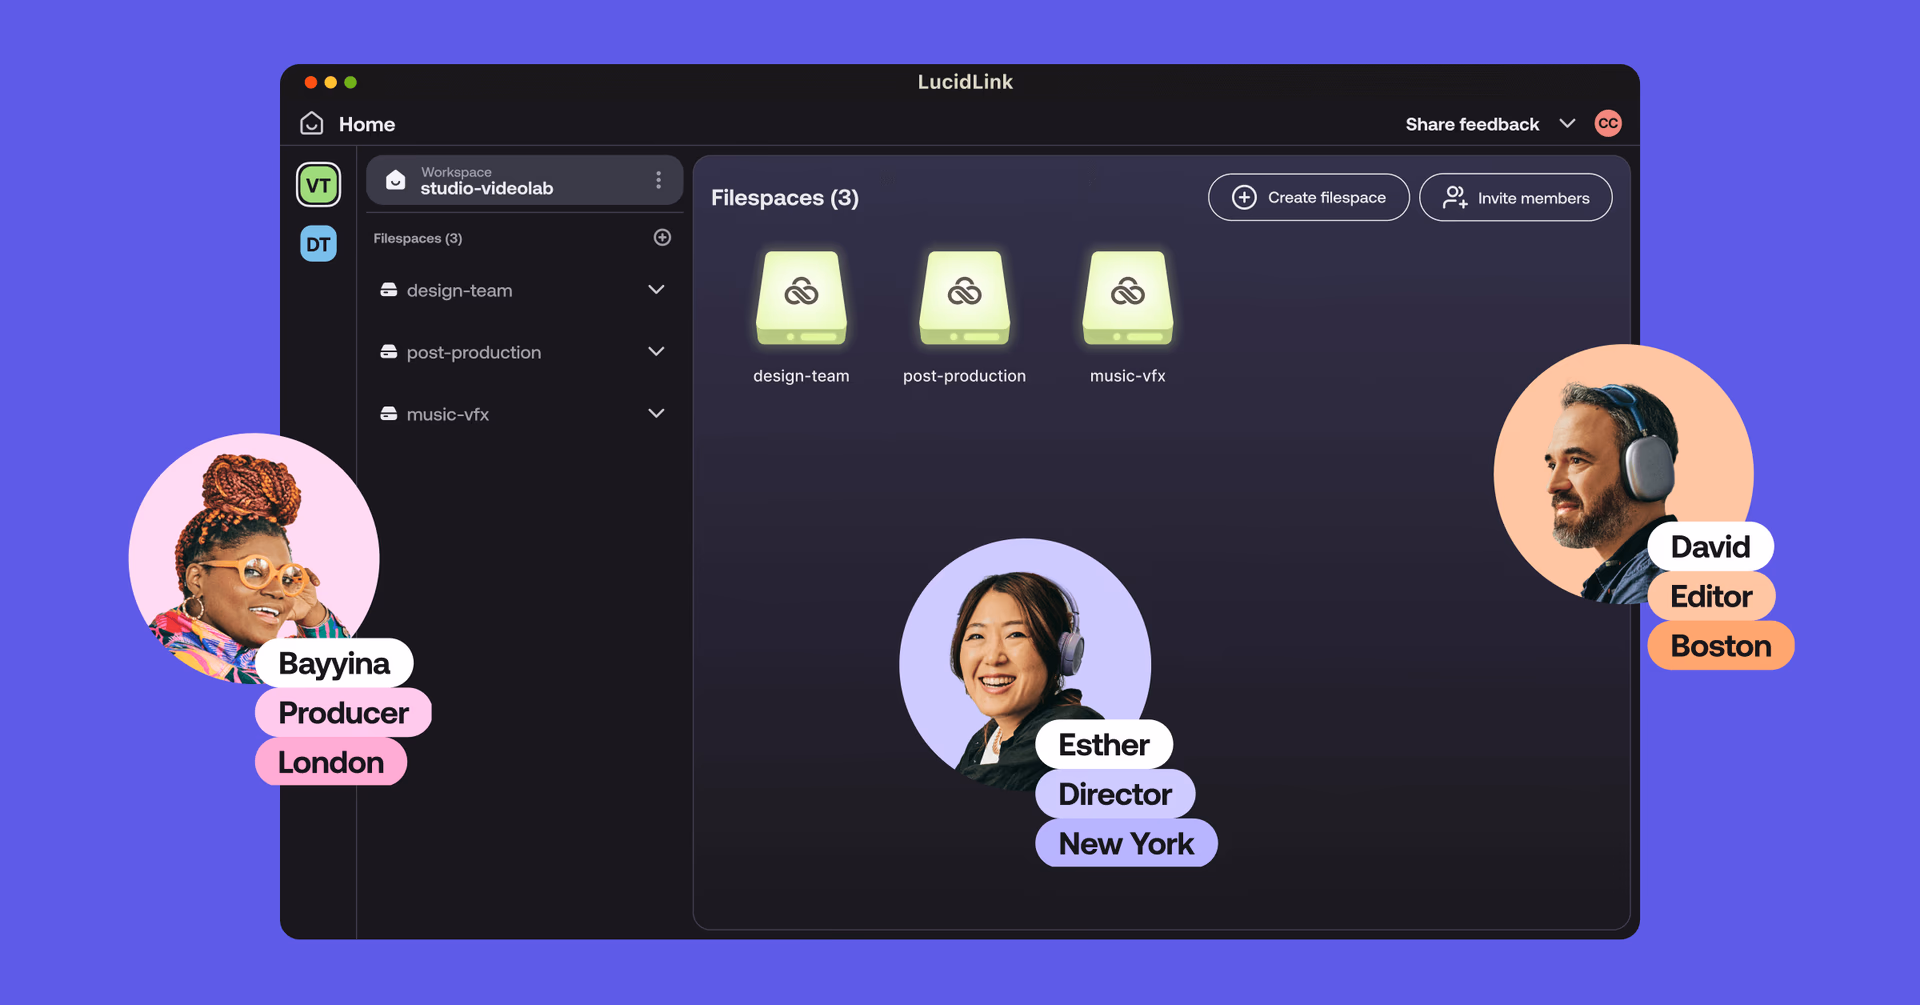1920x1005 pixels.
Task: Expand the design-team filespace chevron
Action: [656, 289]
